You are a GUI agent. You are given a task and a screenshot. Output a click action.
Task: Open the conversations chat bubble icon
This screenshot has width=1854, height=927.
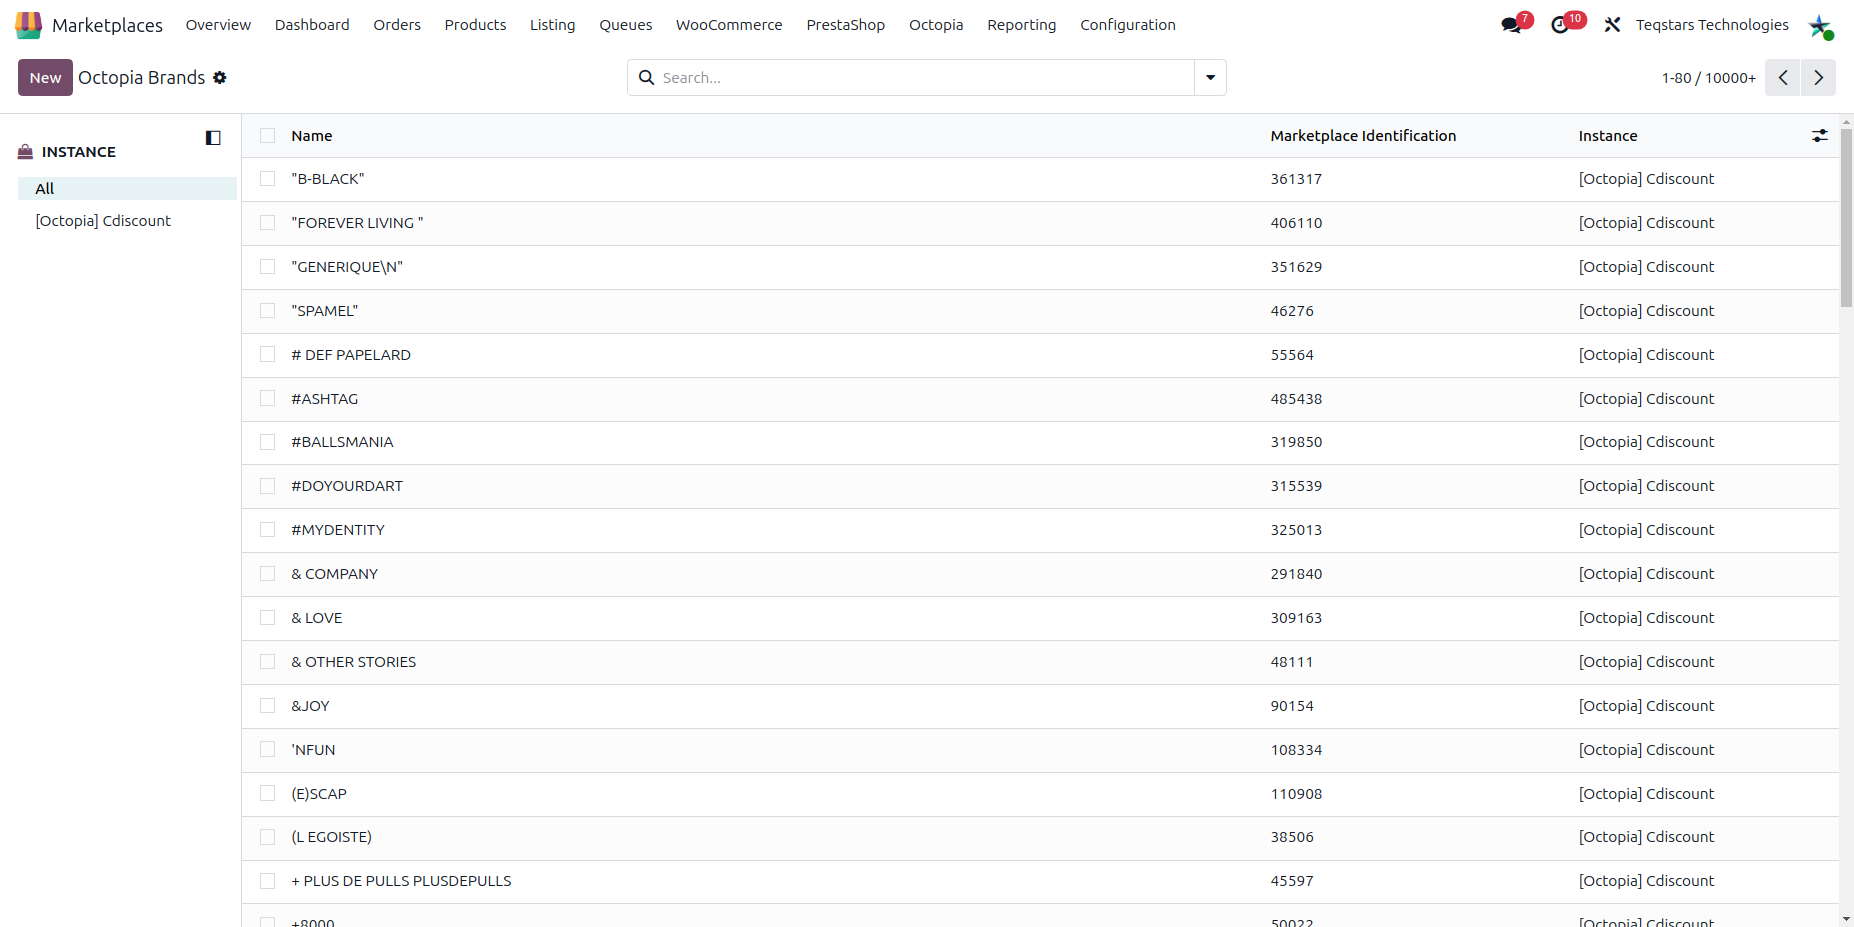click(1511, 25)
